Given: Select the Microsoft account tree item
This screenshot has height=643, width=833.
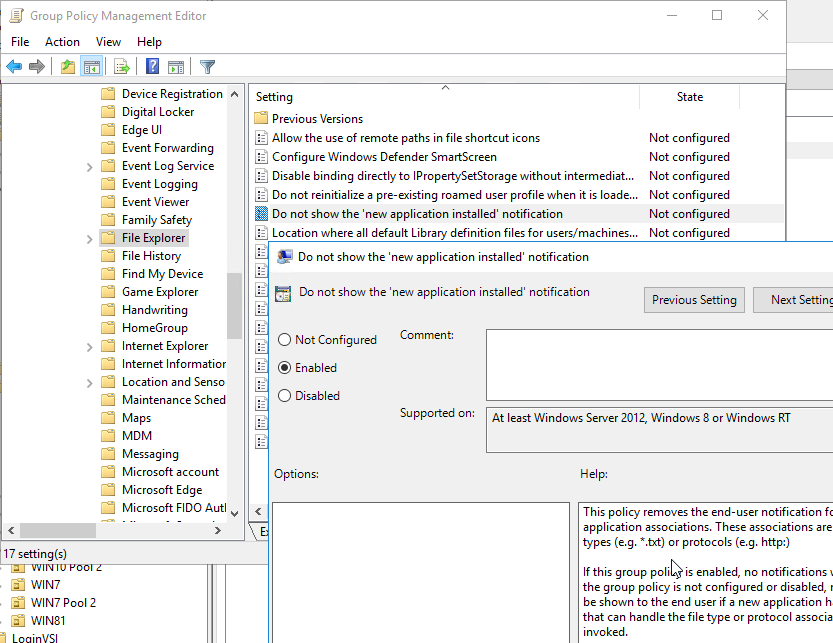Looking at the screenshot, I should [x=171, y=472].
